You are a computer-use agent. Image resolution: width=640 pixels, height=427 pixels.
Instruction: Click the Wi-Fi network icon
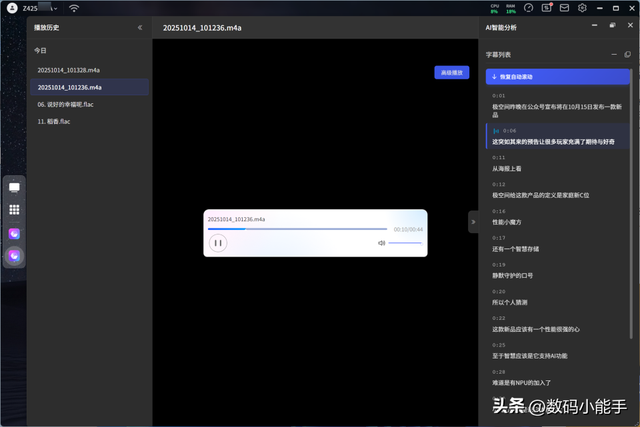point(74,8)
